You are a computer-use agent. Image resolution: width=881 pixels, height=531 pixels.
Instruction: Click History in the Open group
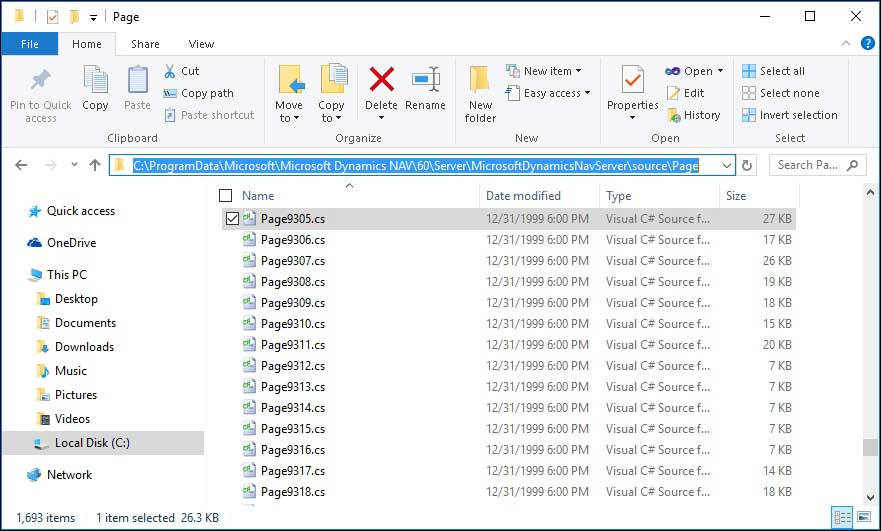[693, 115]
